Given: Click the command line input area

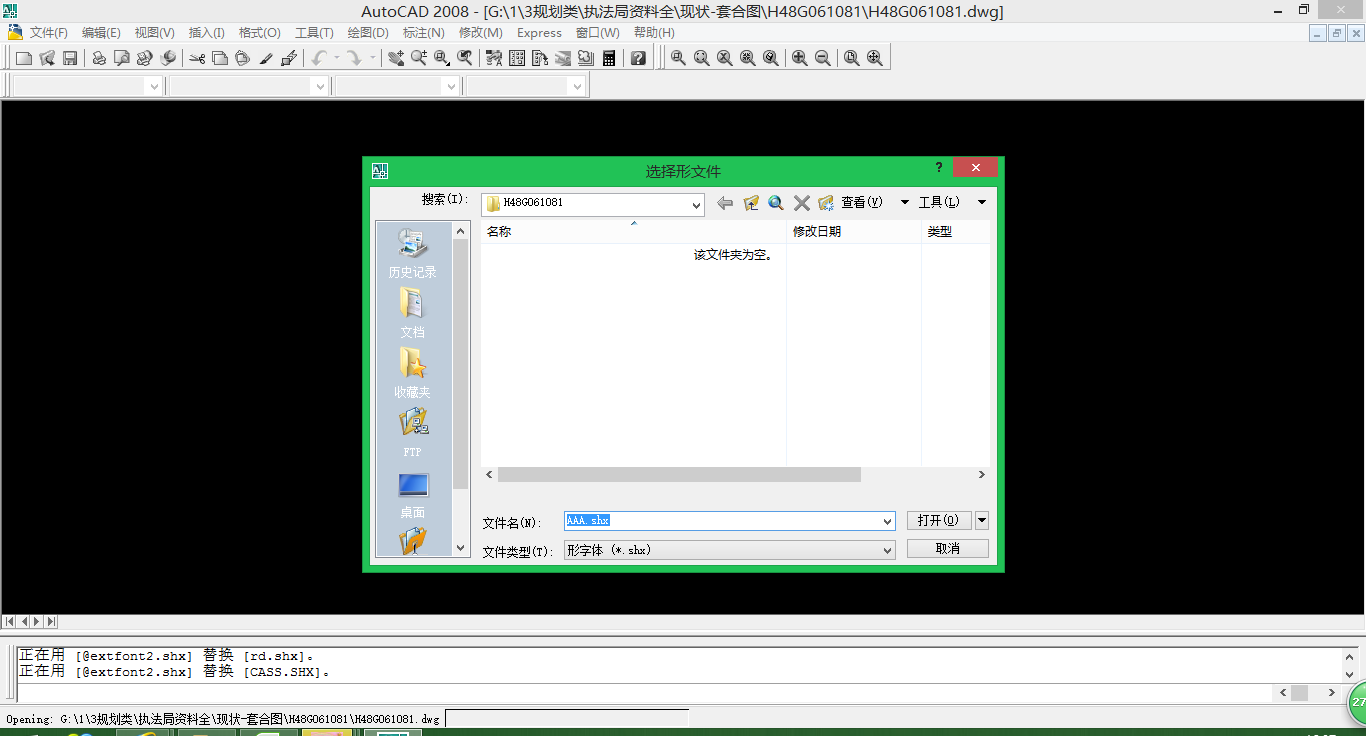Looking at the screenshot, I should click(x=644, y=692).
